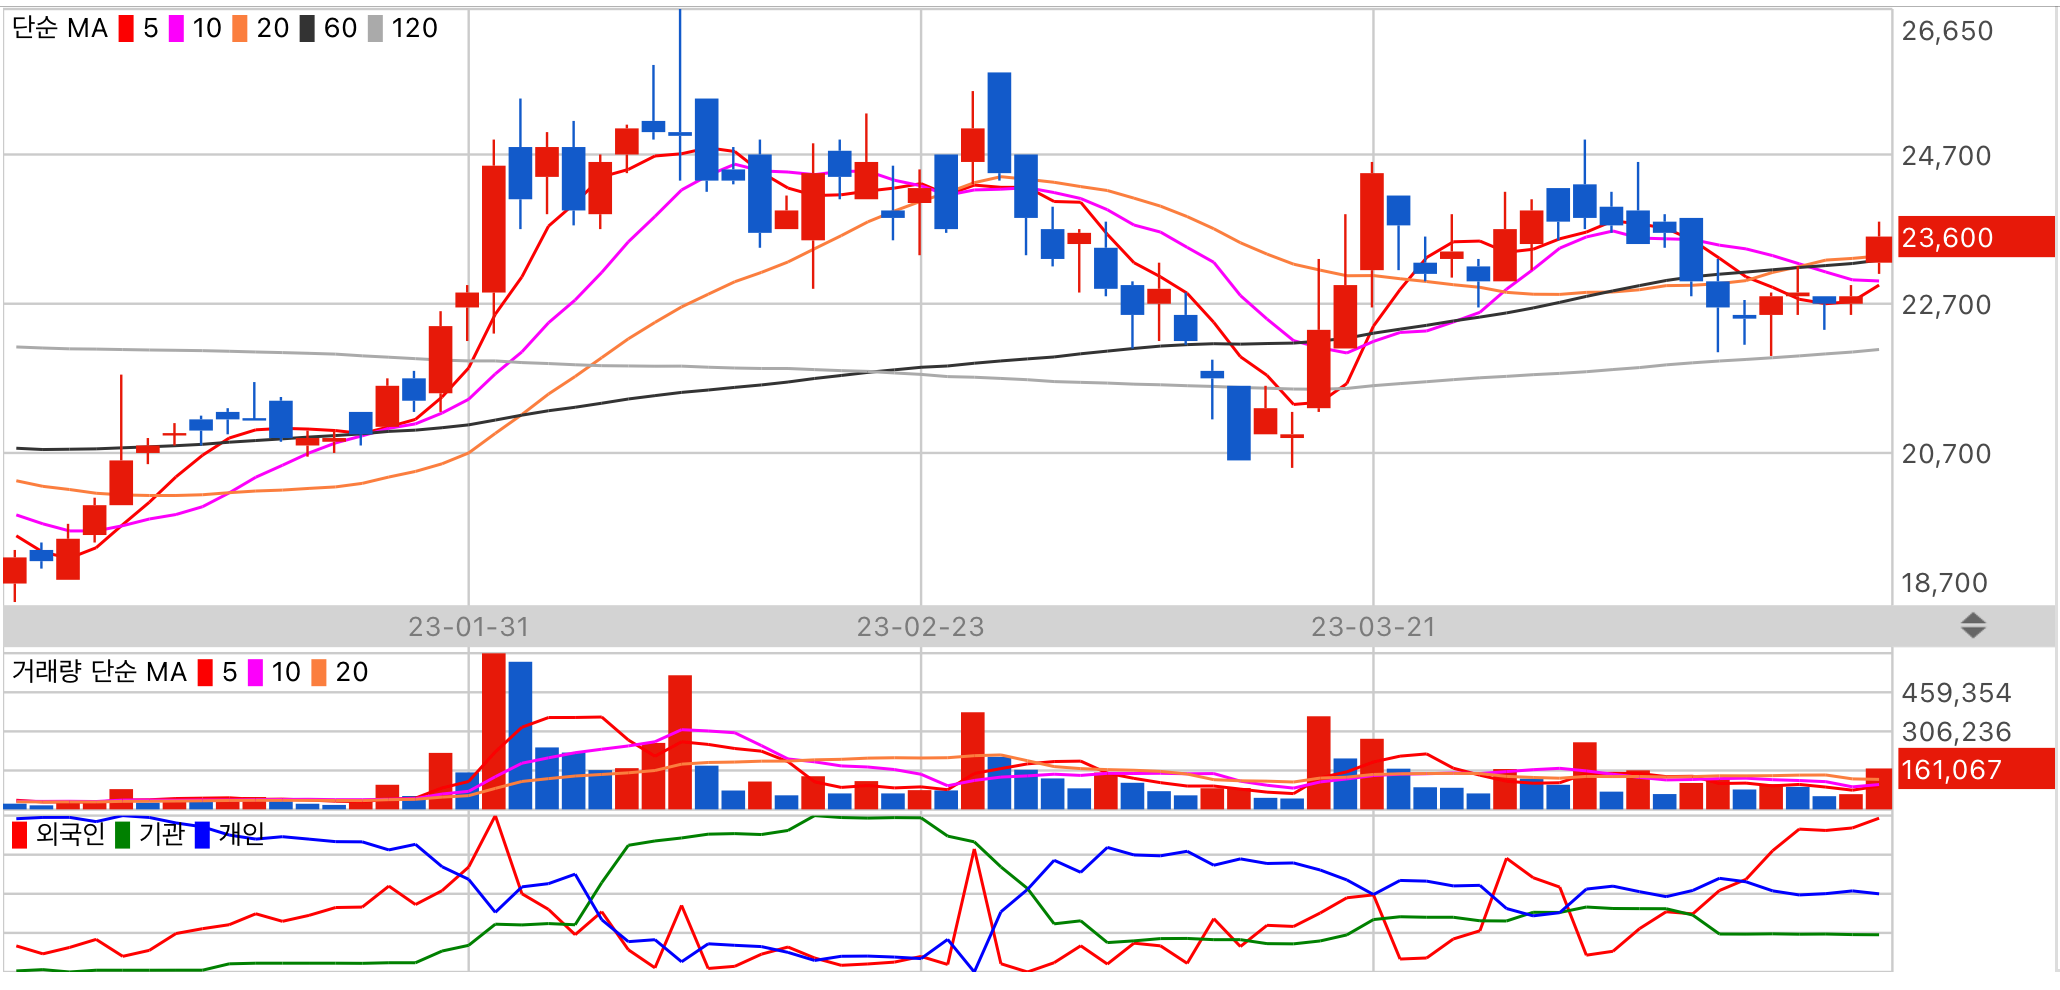
Task: Click the red 외국인 legend swatch
Action: click(x=19, y=834)
